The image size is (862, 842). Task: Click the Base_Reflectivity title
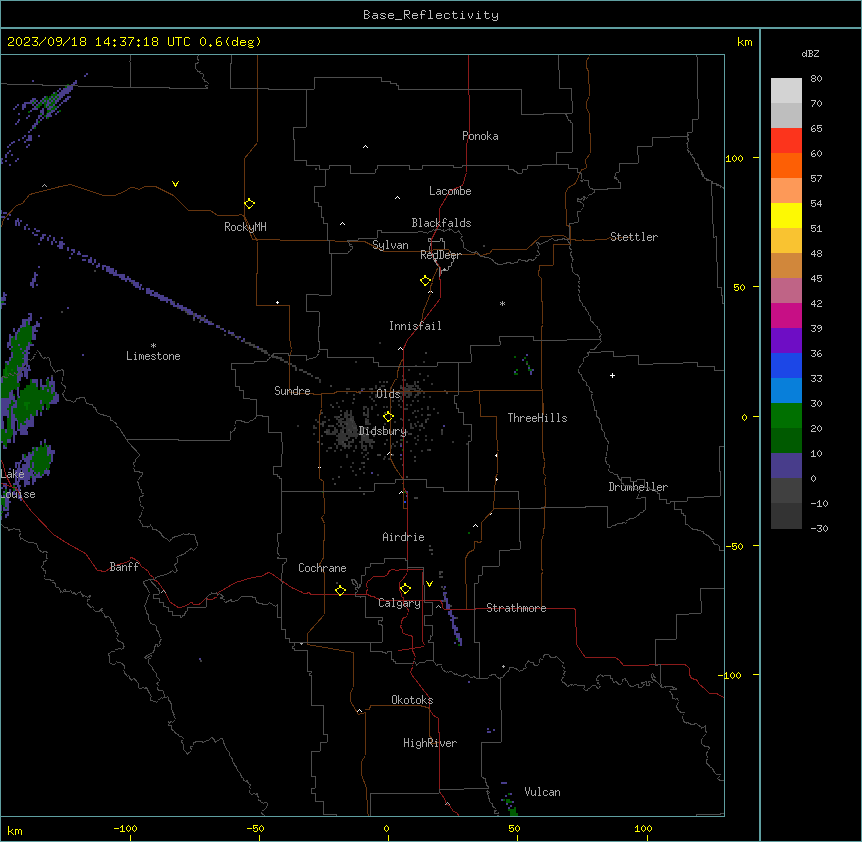pos(431,15)
